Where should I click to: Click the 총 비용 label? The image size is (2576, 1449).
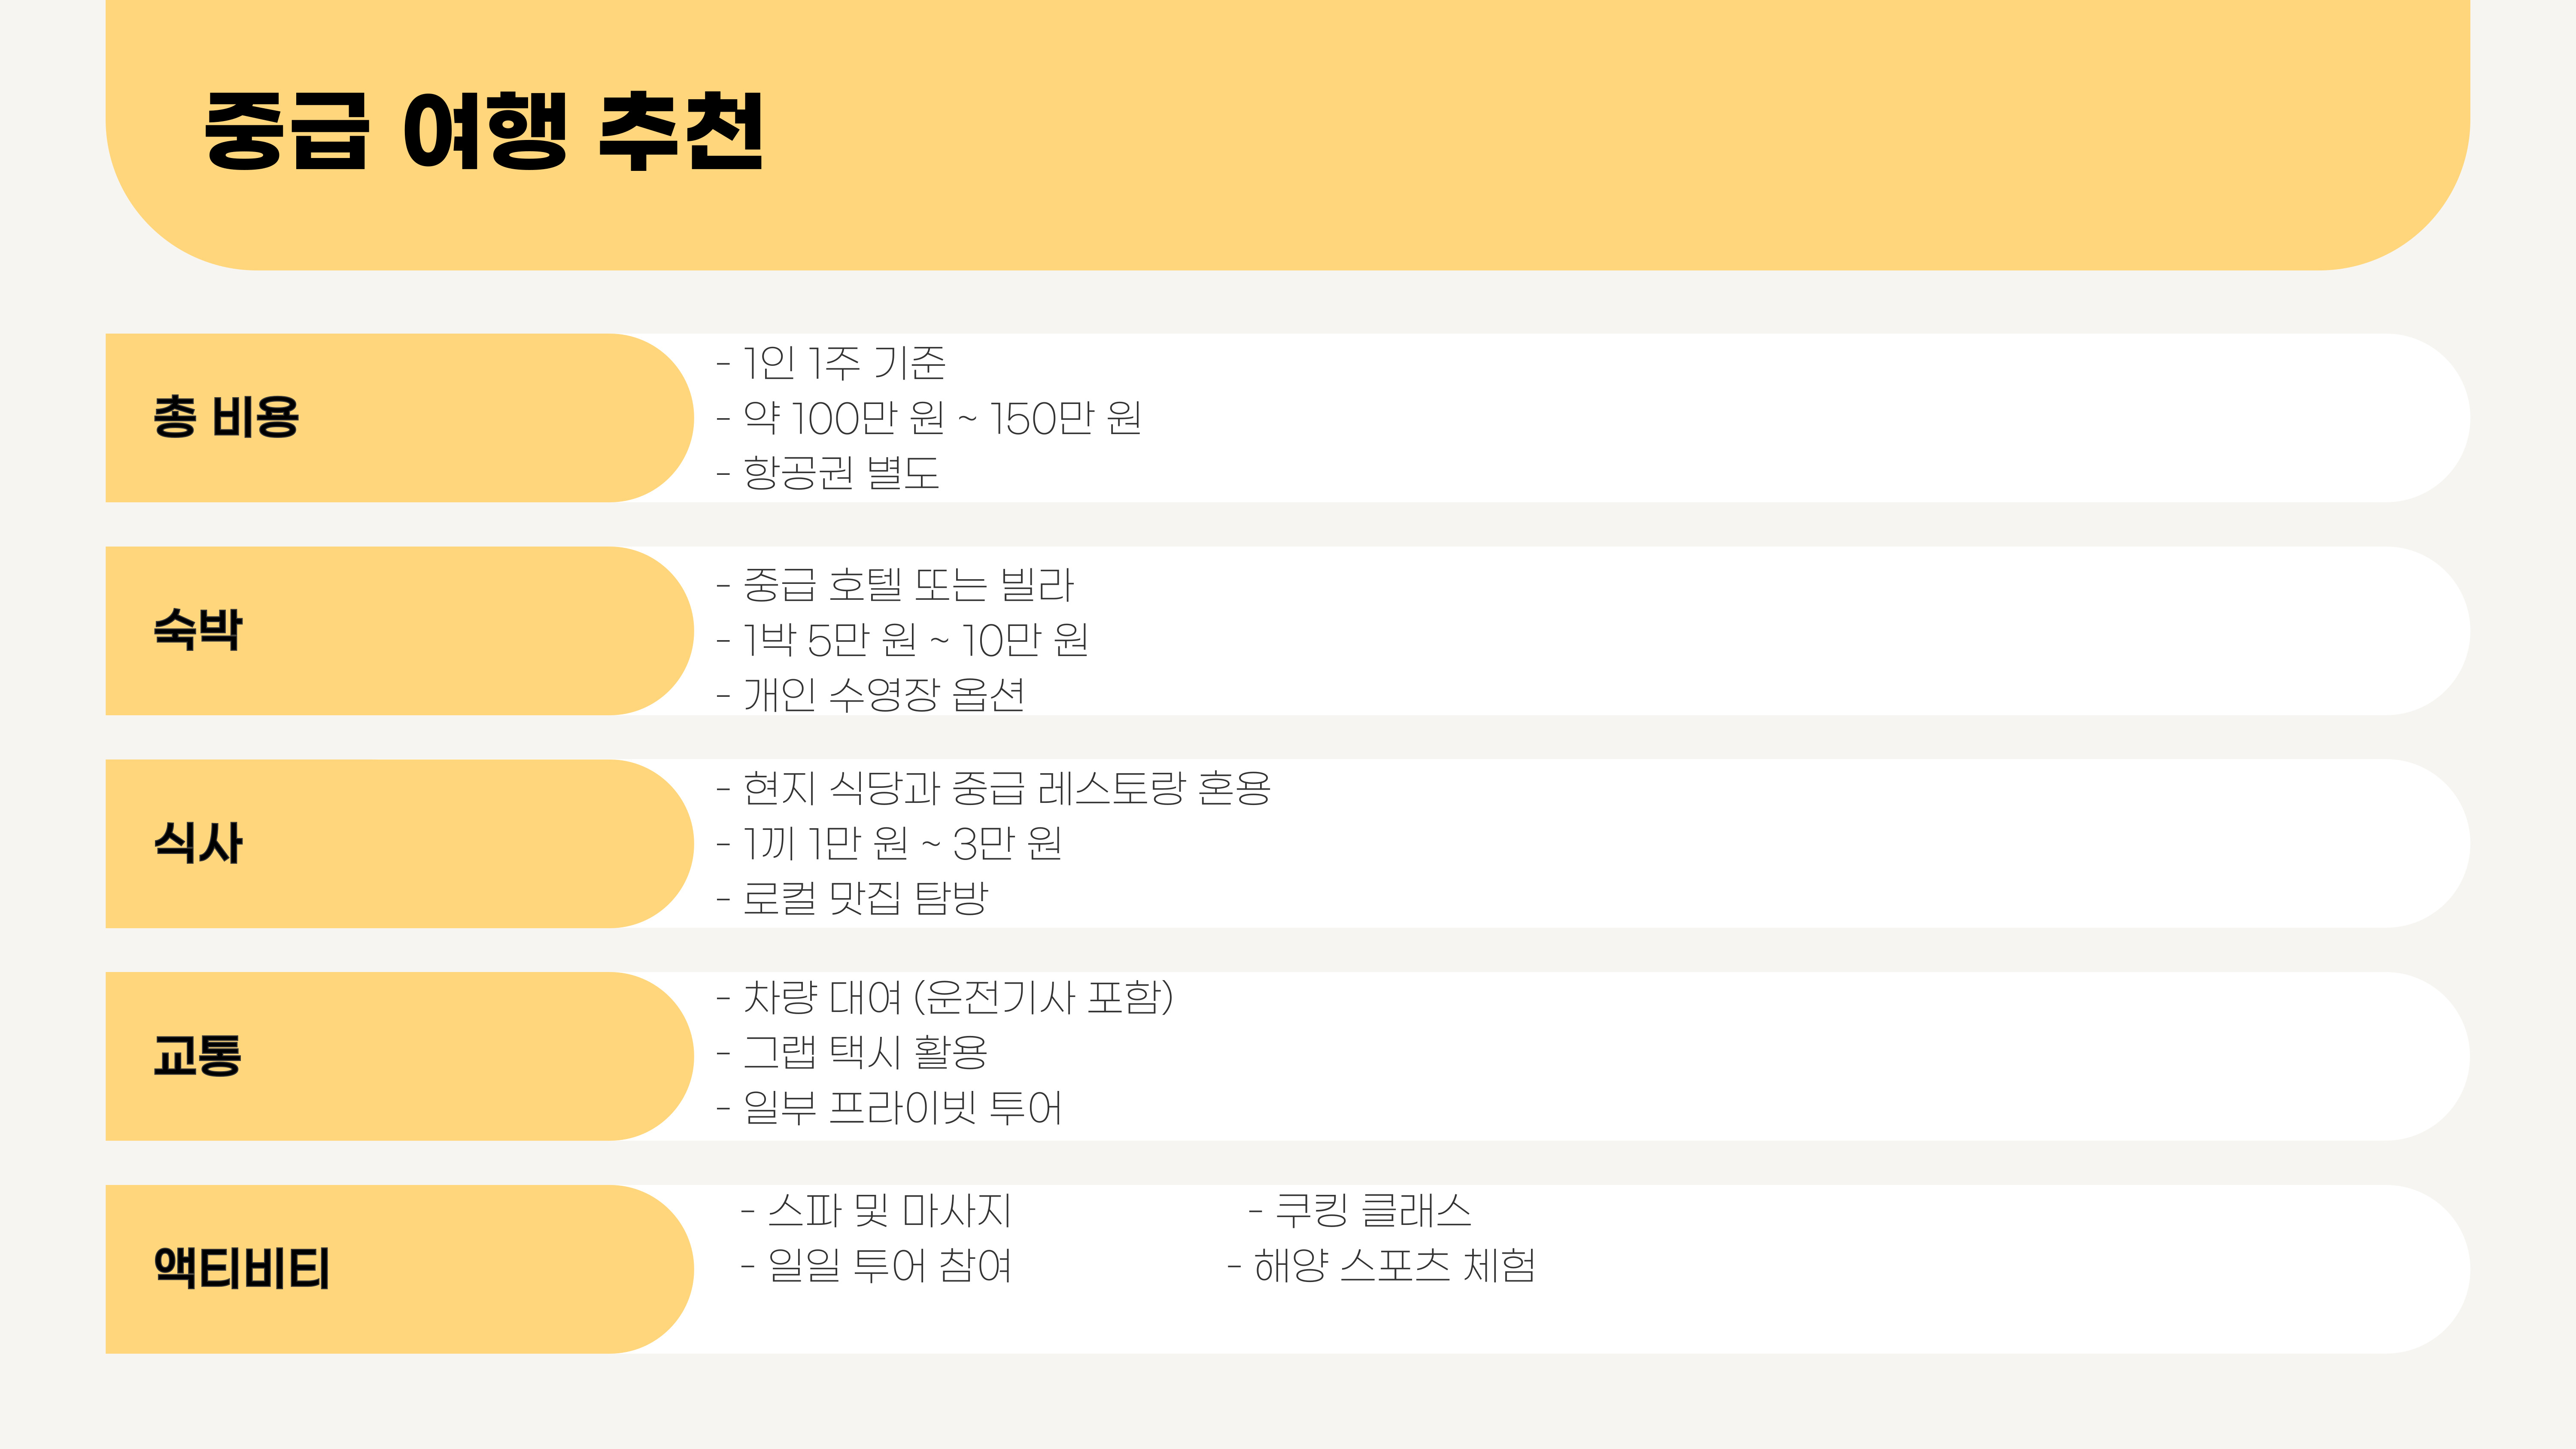226,417
